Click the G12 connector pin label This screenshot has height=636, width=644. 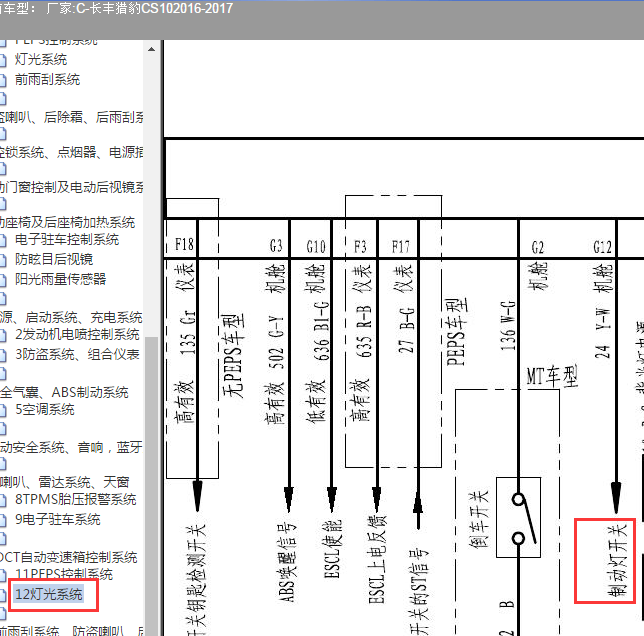pyautogui.click(x=602, y=247)
